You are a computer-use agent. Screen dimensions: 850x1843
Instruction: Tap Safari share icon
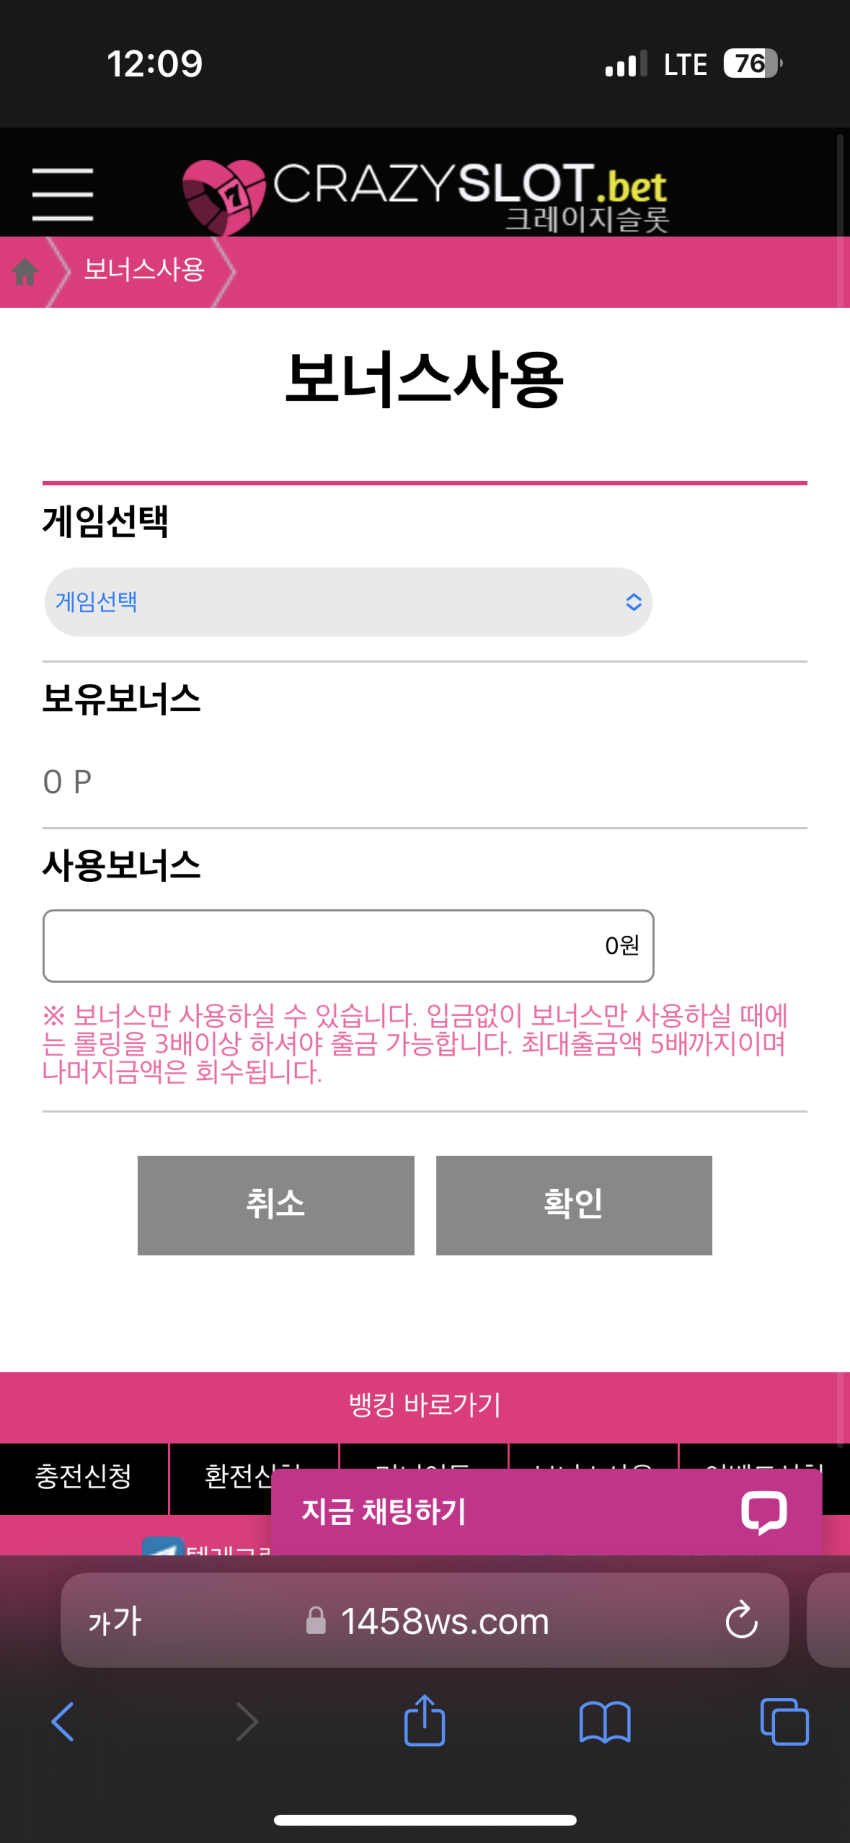[x=424, y=1720]
